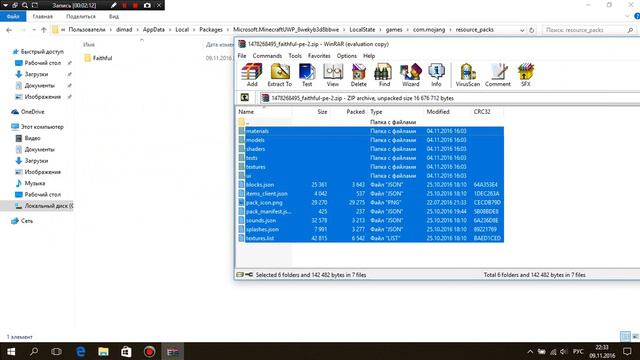Open the Favorites menu
This screenshot has height=360, width=640.
click(x=319, y=56)
